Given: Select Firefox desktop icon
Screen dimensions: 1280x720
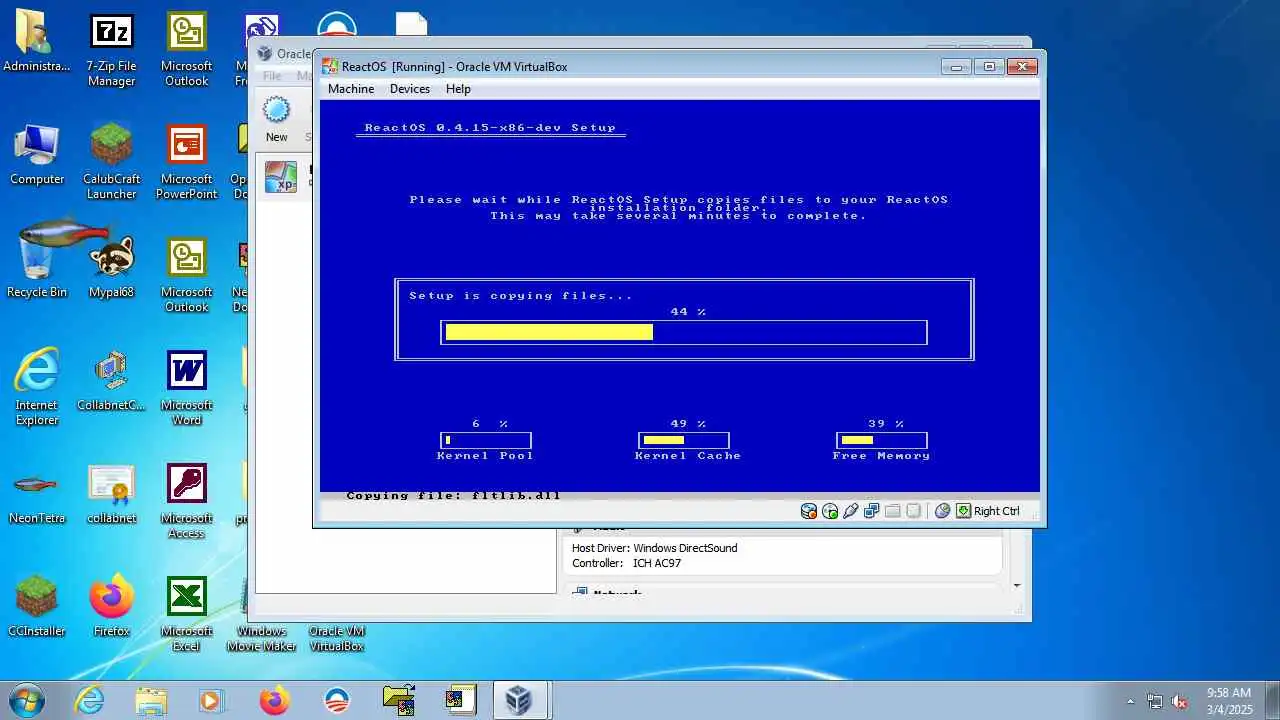Looking at the screenshot, I should 111,607.
